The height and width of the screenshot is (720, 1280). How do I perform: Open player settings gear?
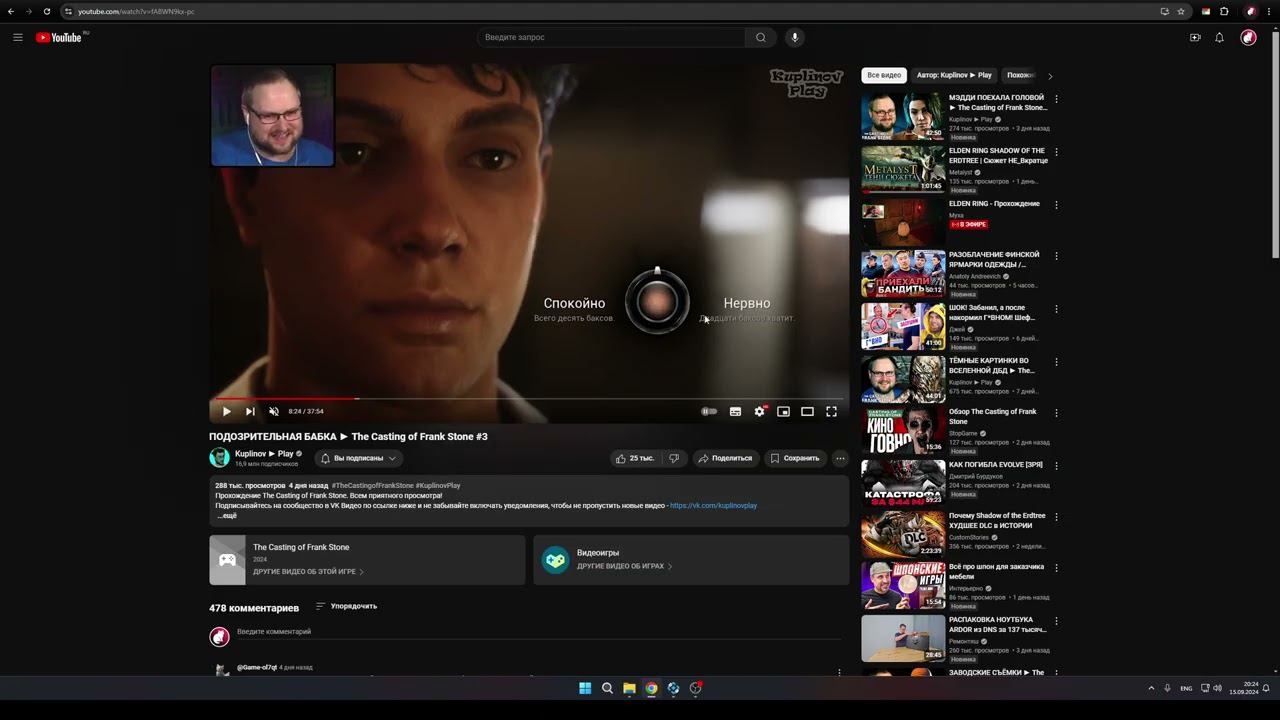tap(759, 411)
